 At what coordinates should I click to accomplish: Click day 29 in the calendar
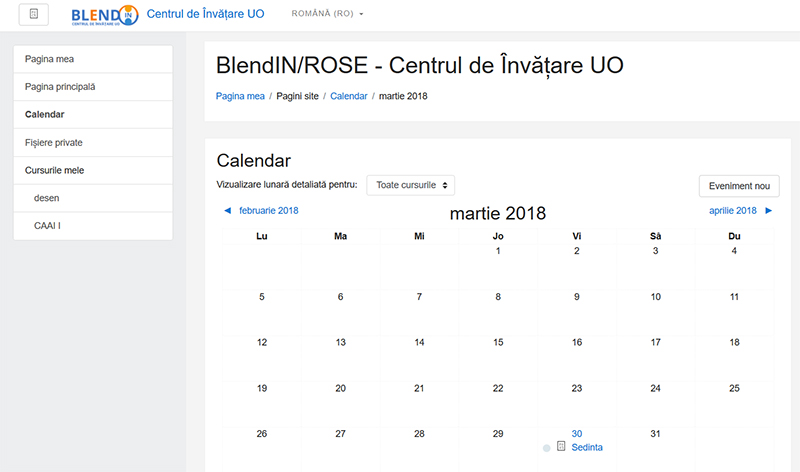point(498,434)
